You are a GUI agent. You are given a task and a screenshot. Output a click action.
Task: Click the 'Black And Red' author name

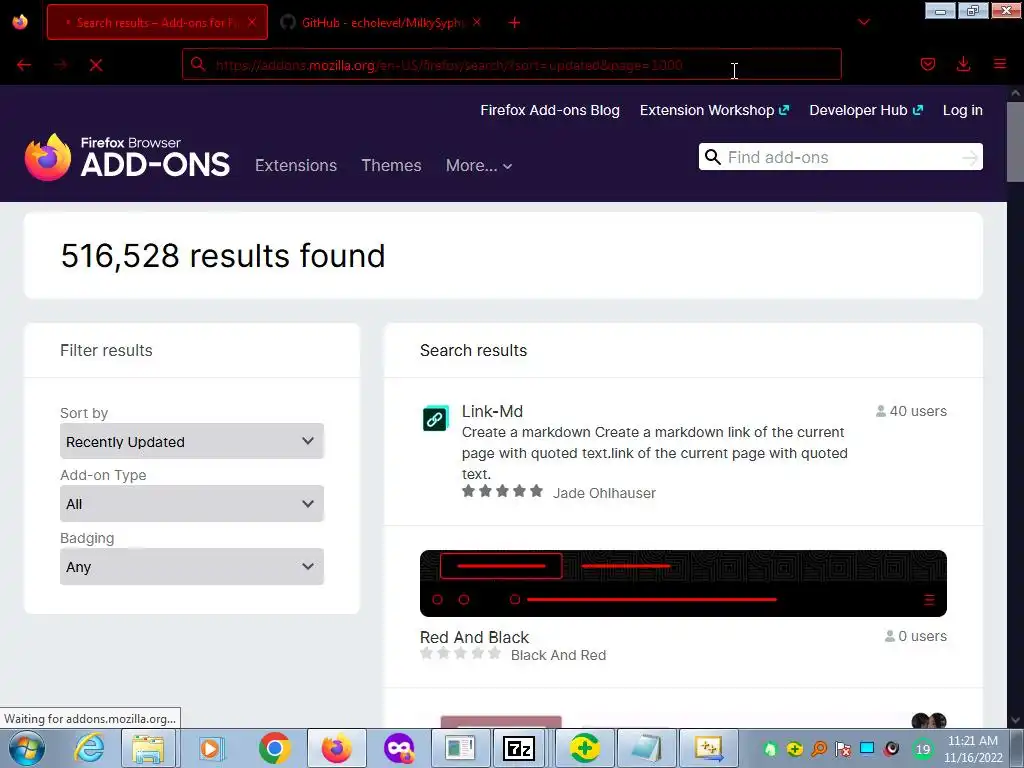tap(558, 655)
